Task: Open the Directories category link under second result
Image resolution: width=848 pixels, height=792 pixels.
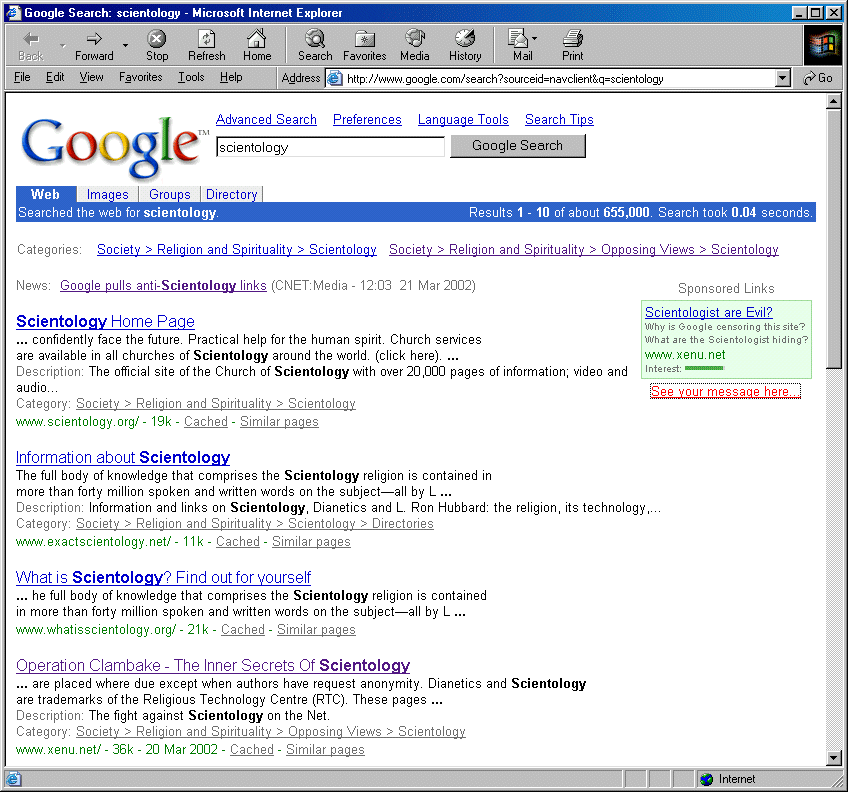Action: tap(402, 524)
